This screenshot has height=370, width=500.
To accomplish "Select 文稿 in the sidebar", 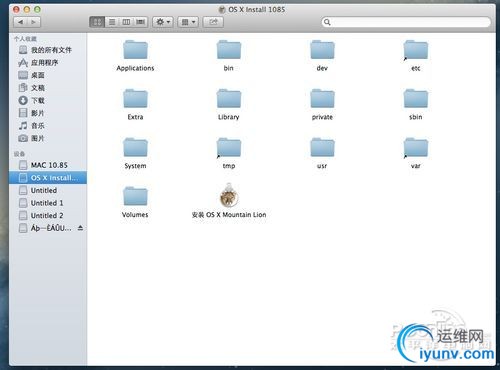I will [48, 88].
